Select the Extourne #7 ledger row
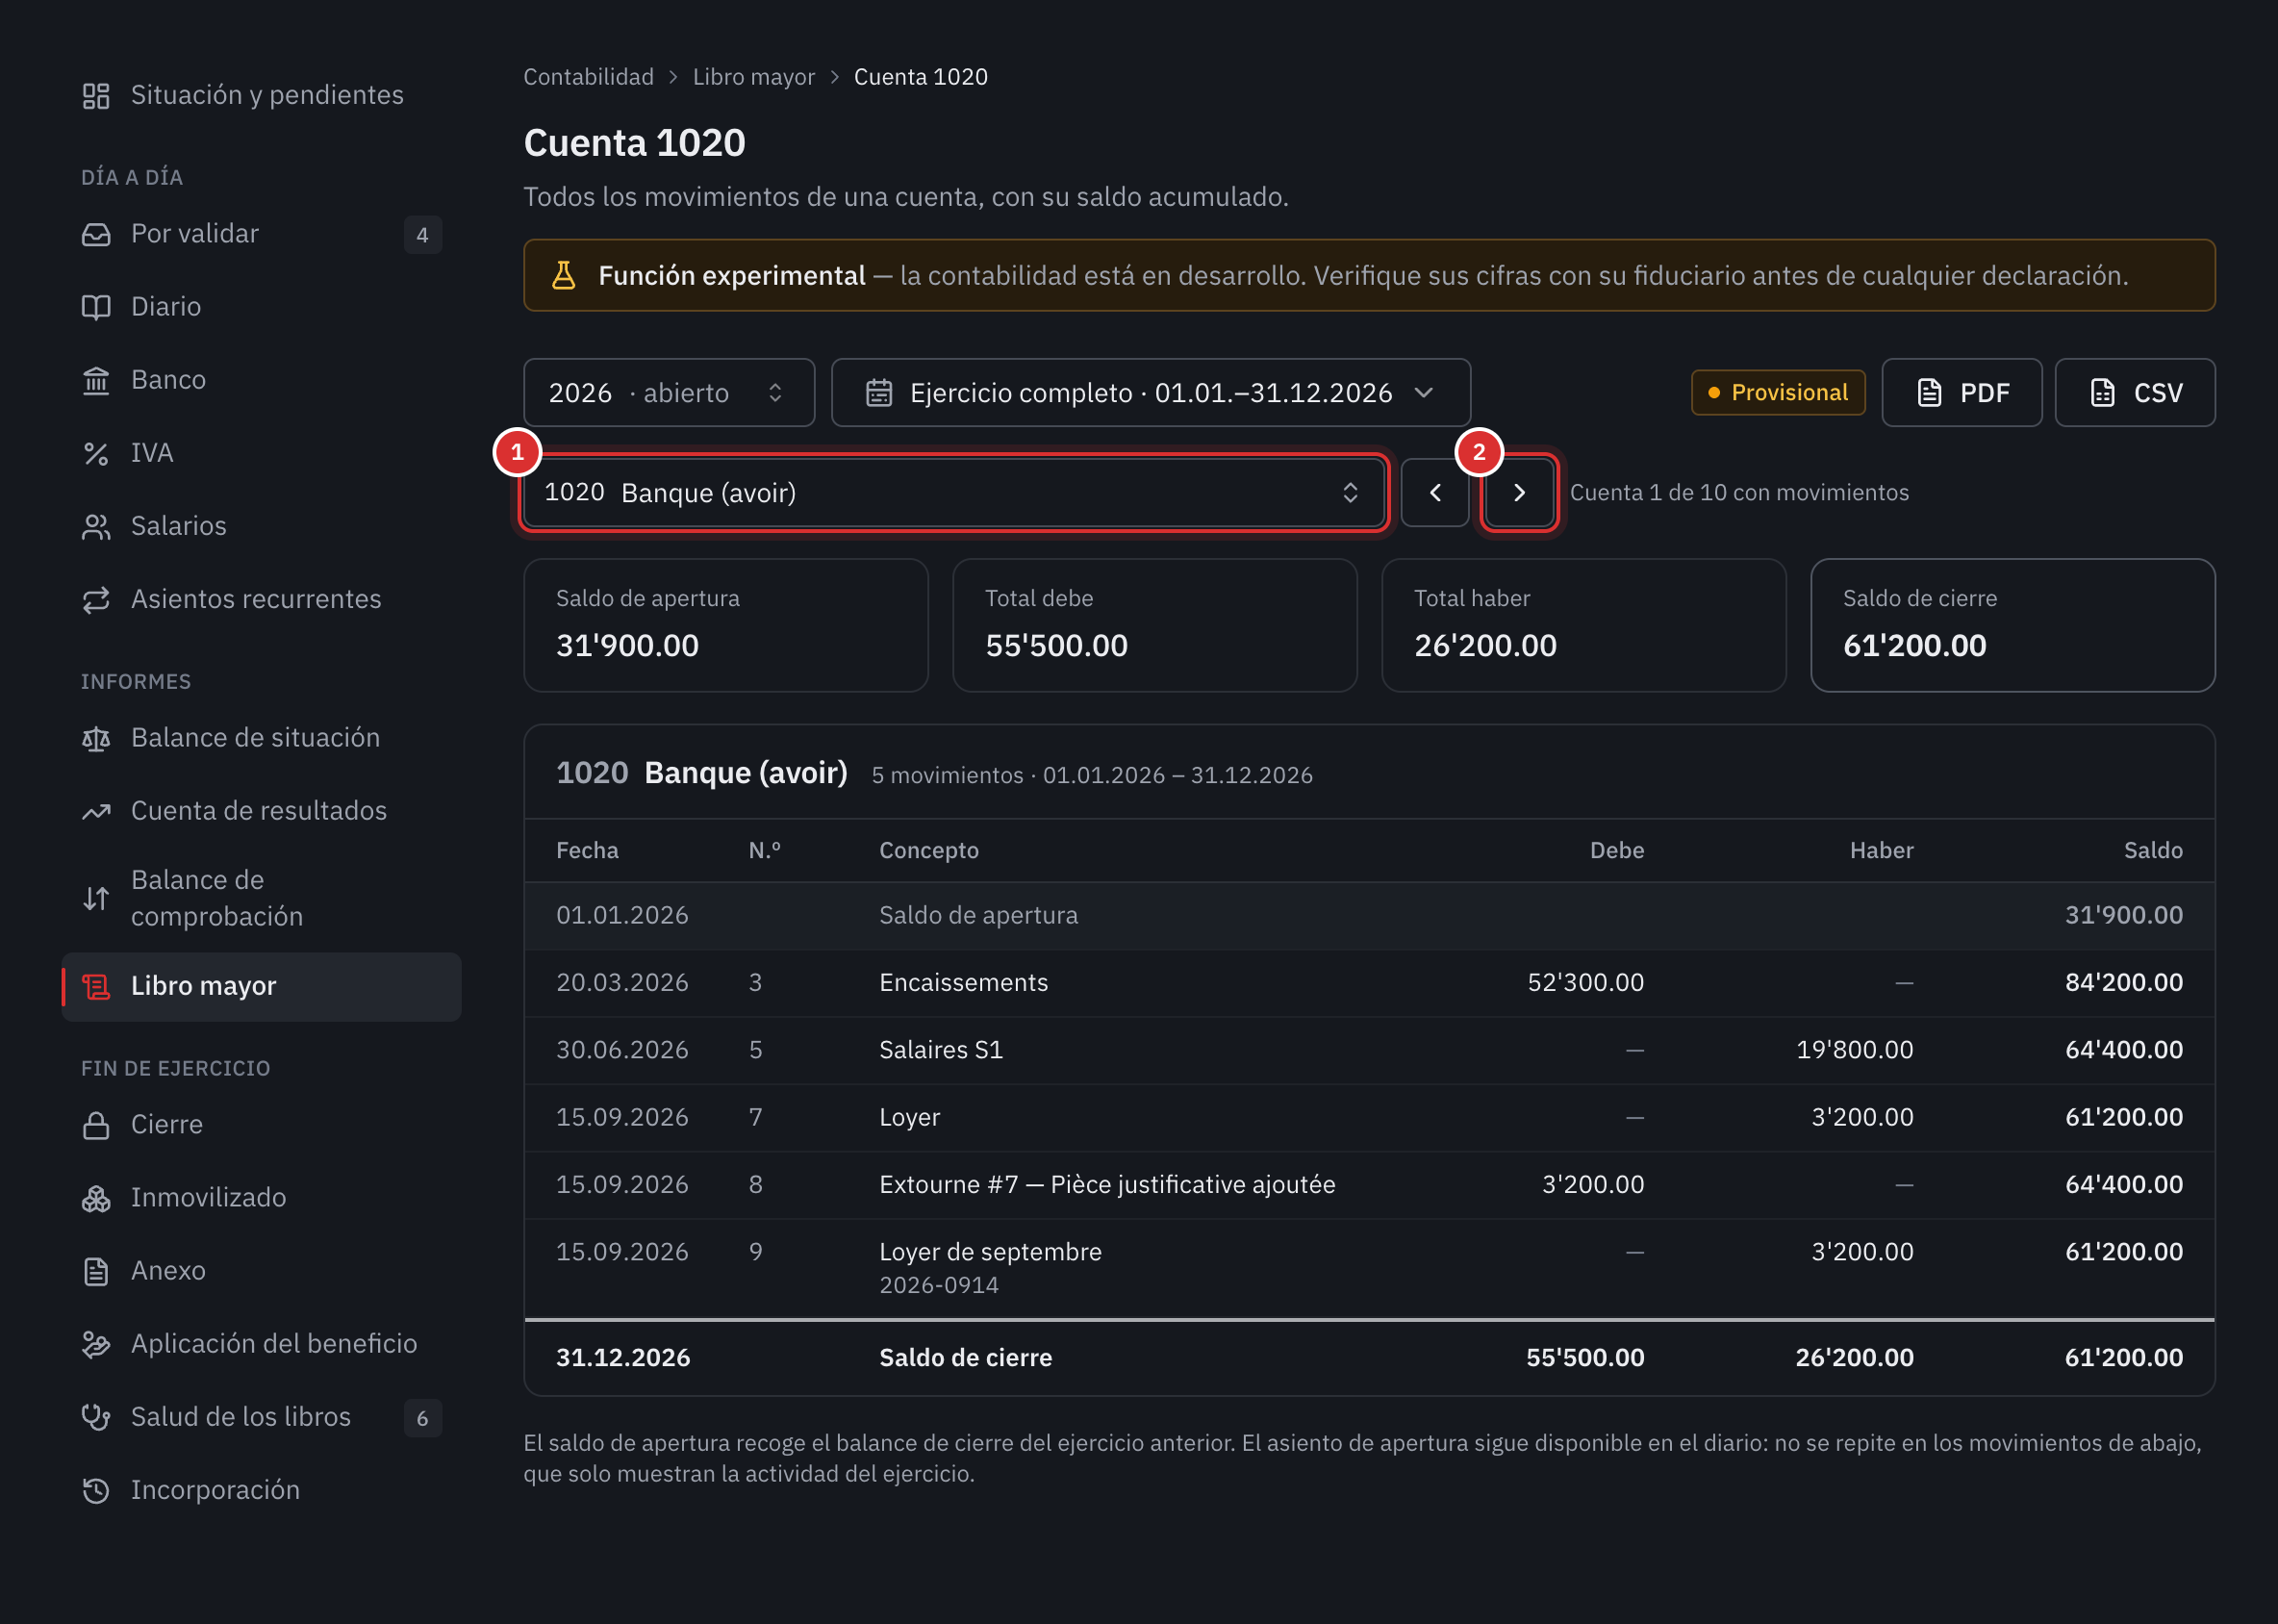 (x=1369, y=1185)
